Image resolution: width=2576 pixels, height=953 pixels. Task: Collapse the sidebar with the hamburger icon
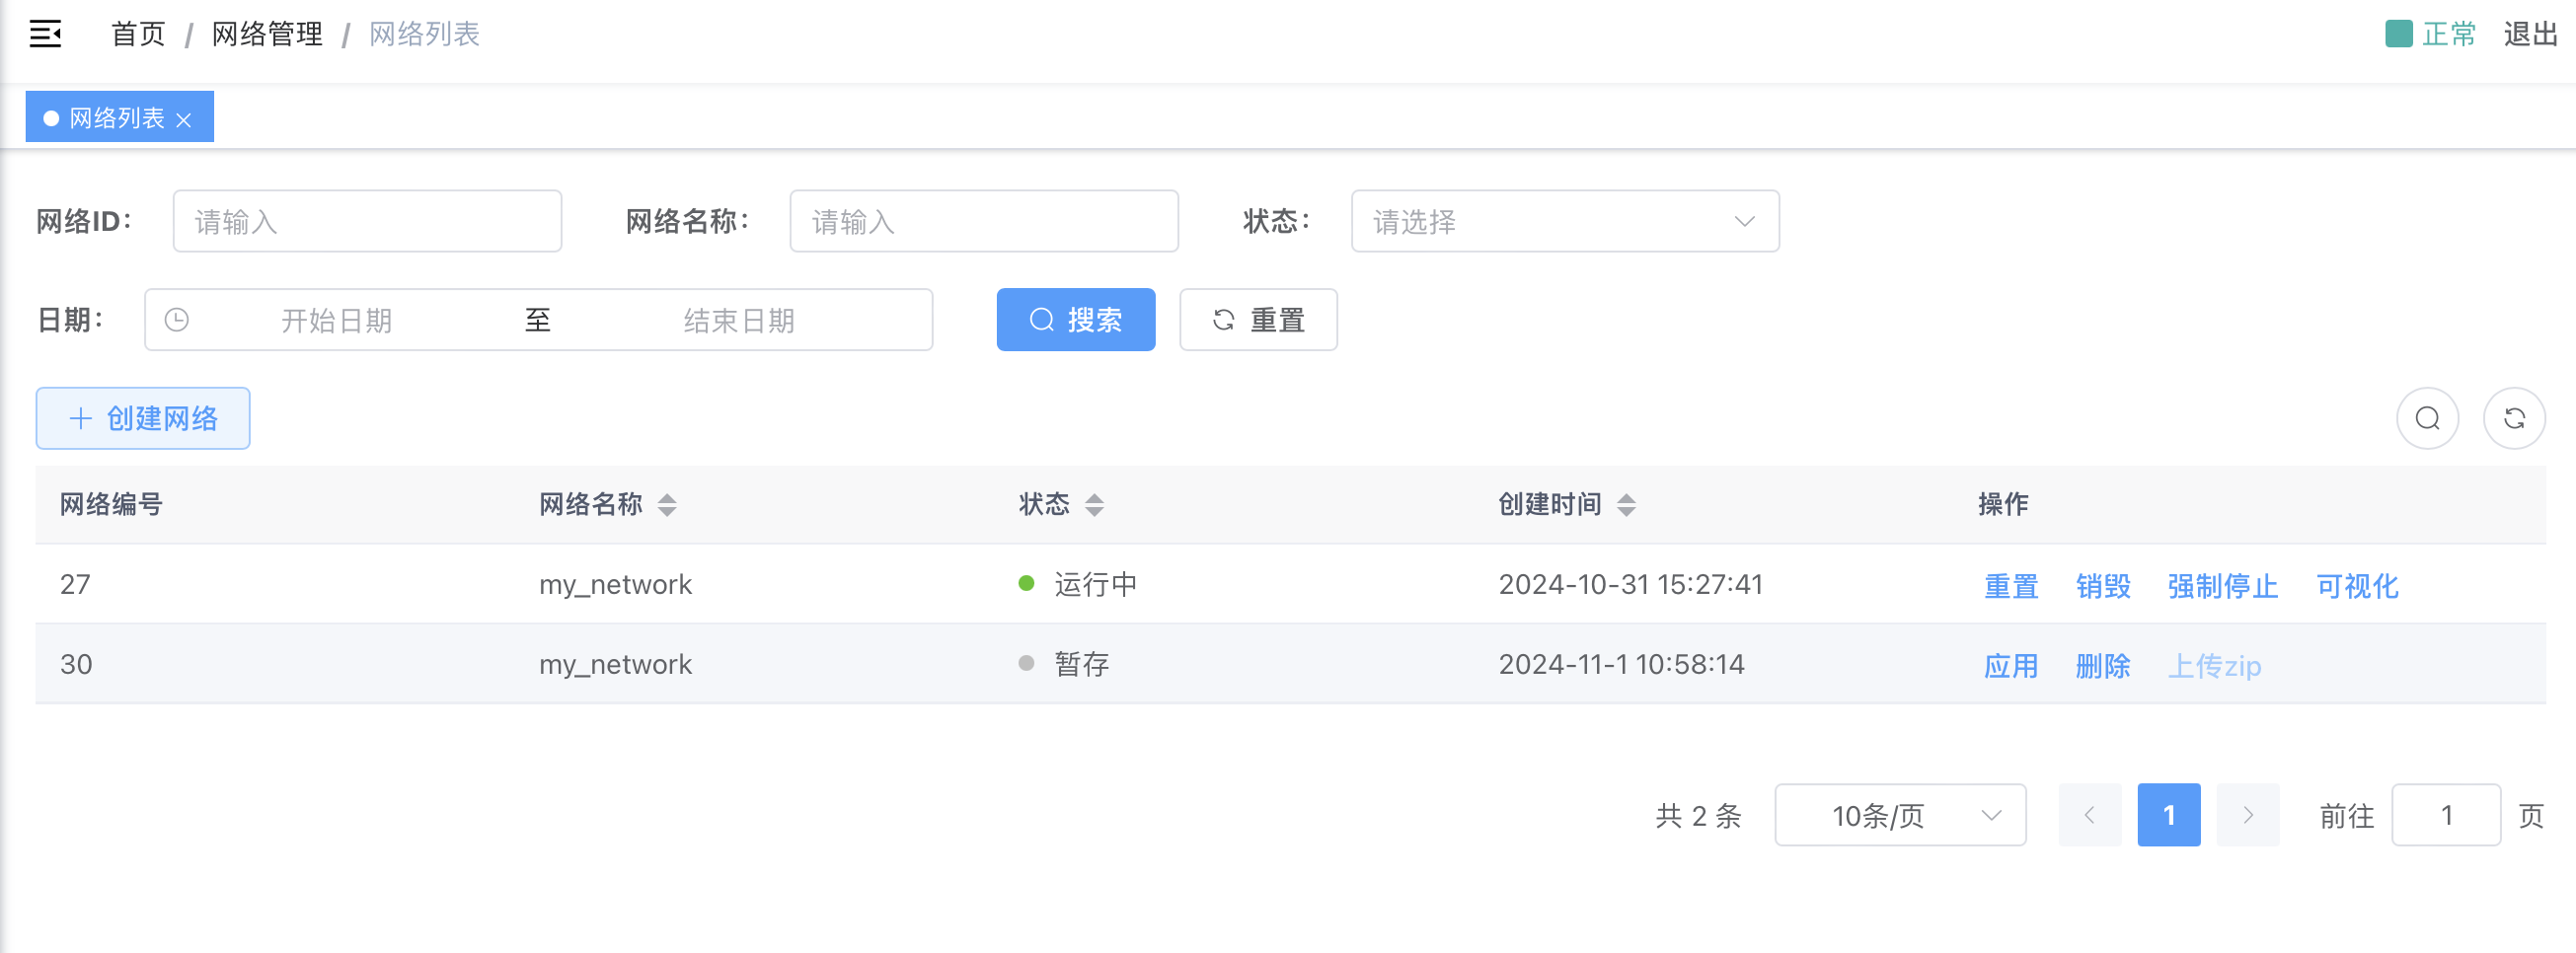pos(45,34)
